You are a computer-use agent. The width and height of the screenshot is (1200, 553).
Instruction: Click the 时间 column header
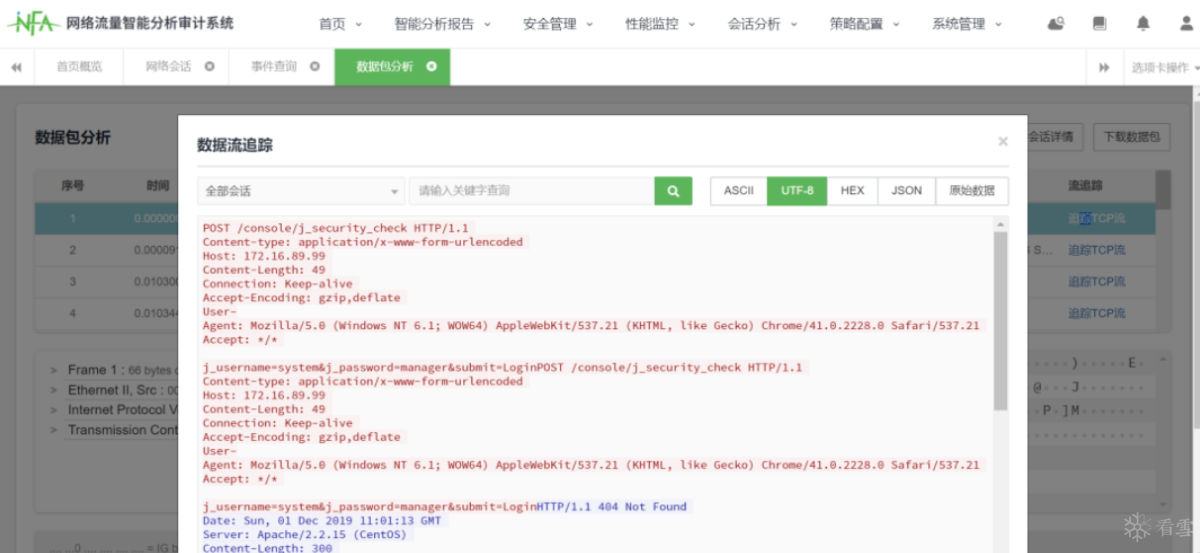point(157,186)
